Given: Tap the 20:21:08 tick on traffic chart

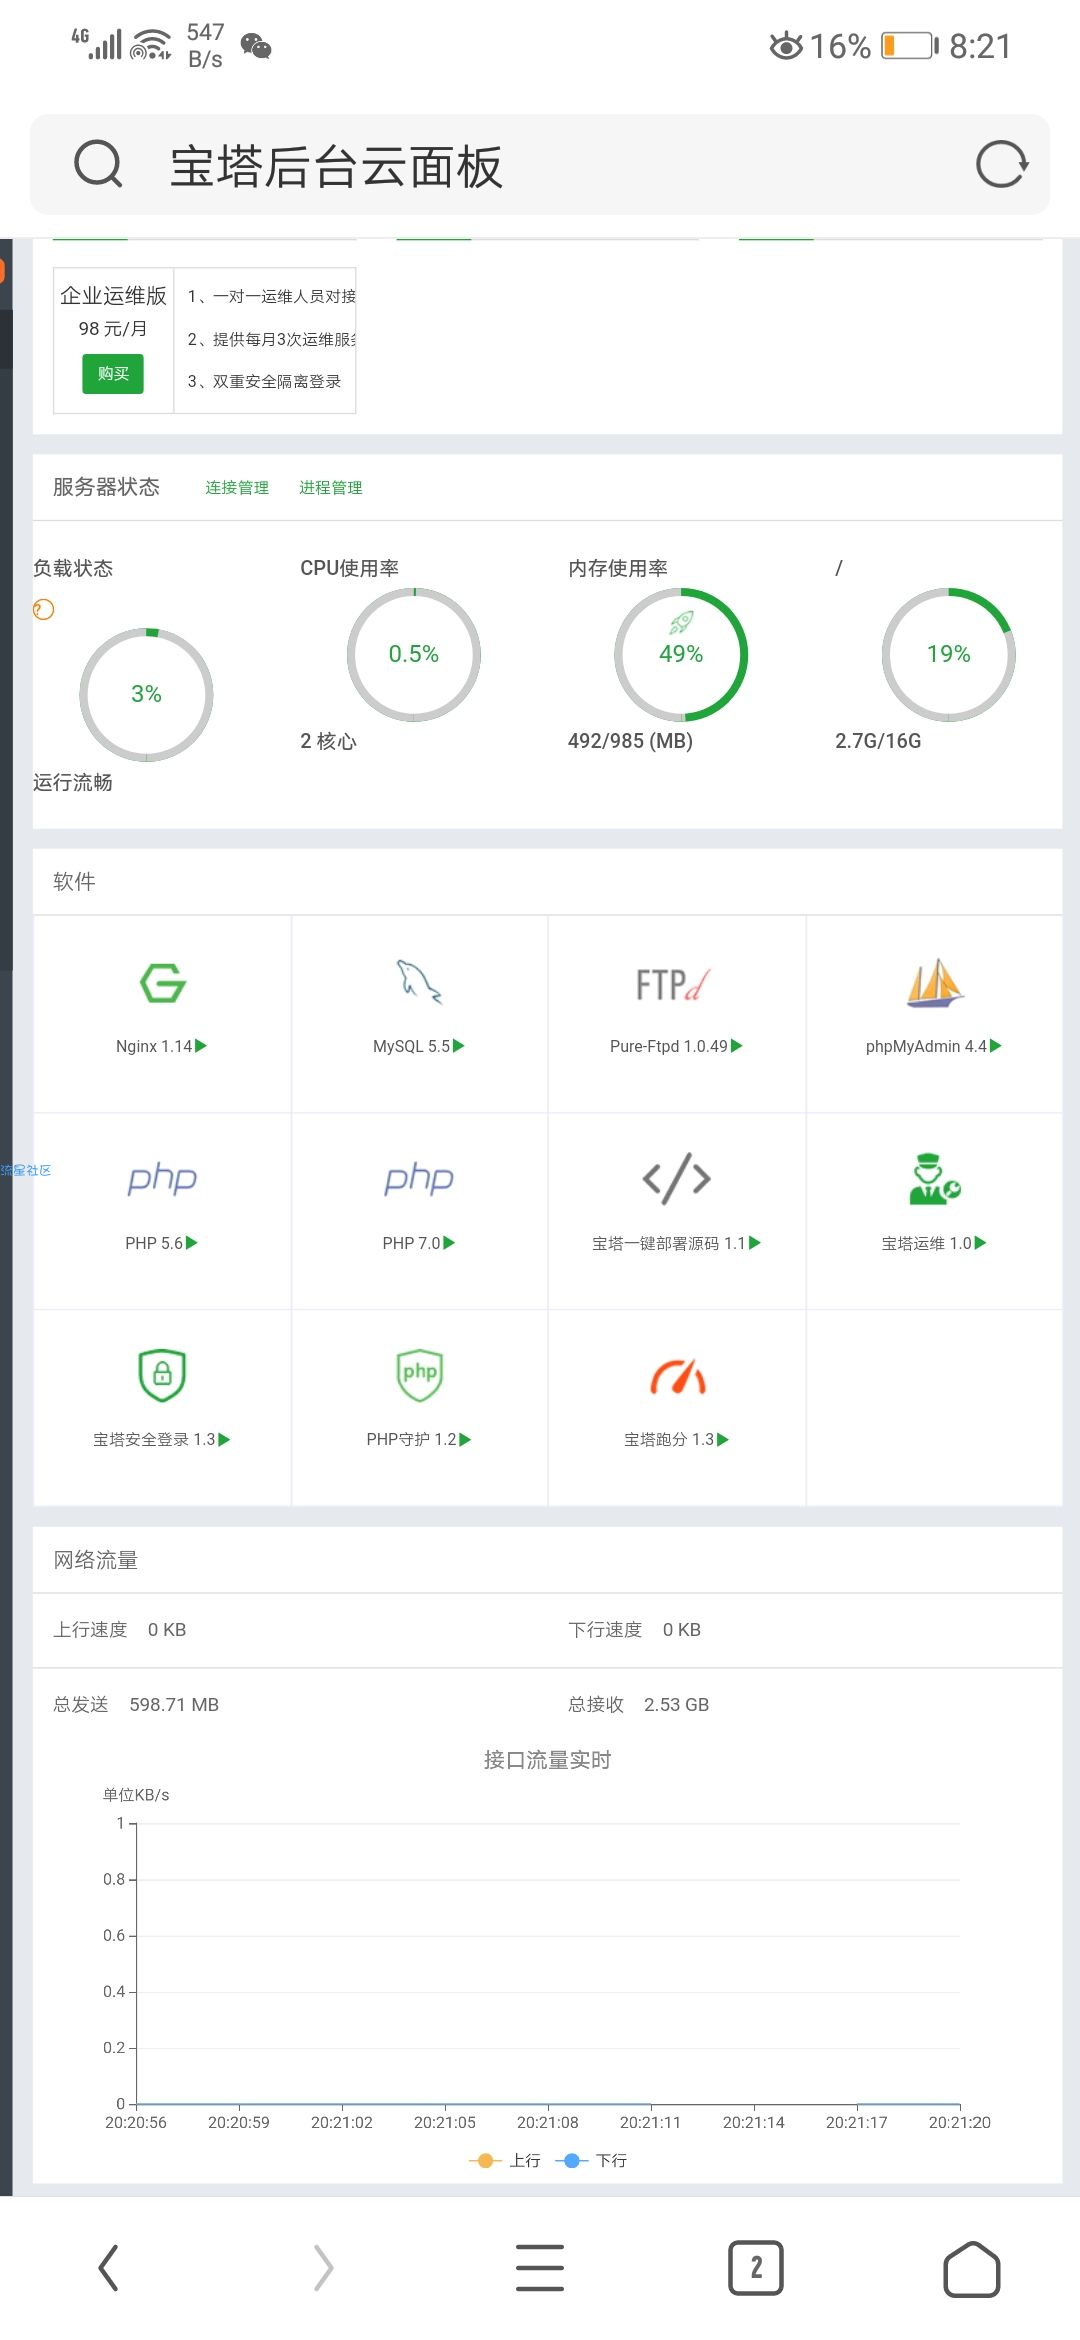Looking at the screenshot, I should coord(548,2122).
